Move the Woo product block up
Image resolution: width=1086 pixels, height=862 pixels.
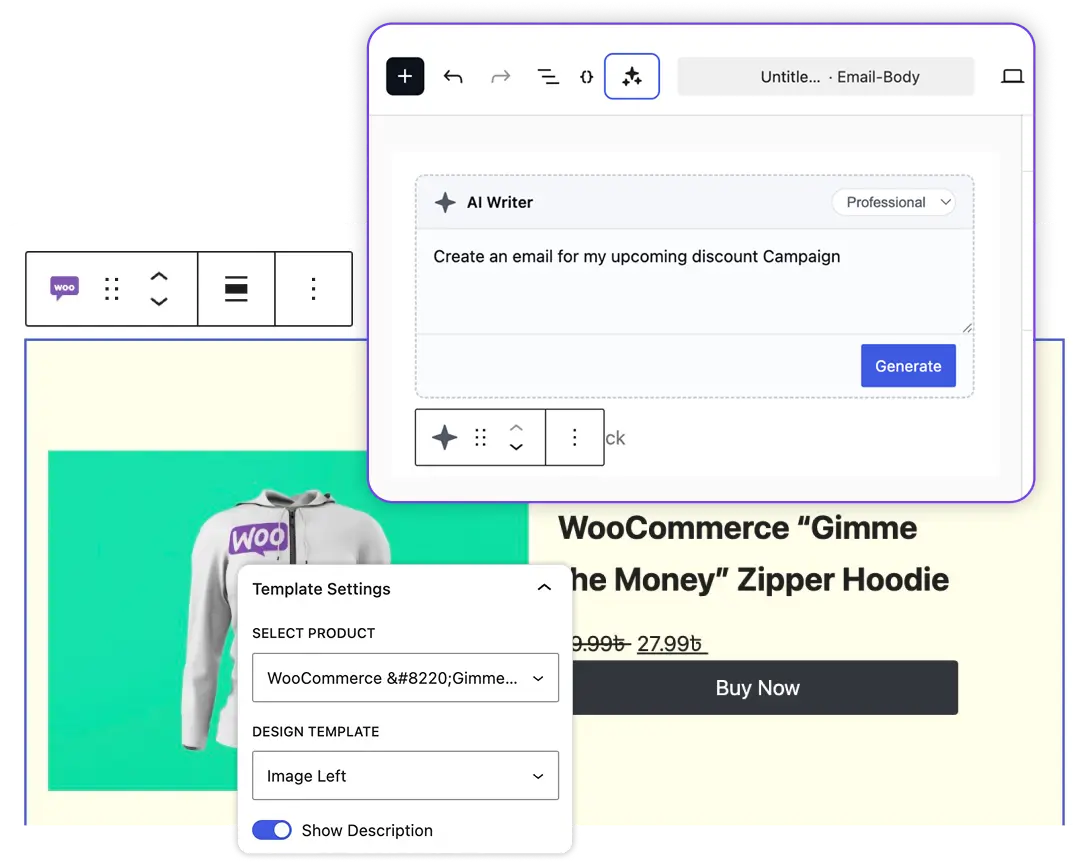(x=159, y=276)
